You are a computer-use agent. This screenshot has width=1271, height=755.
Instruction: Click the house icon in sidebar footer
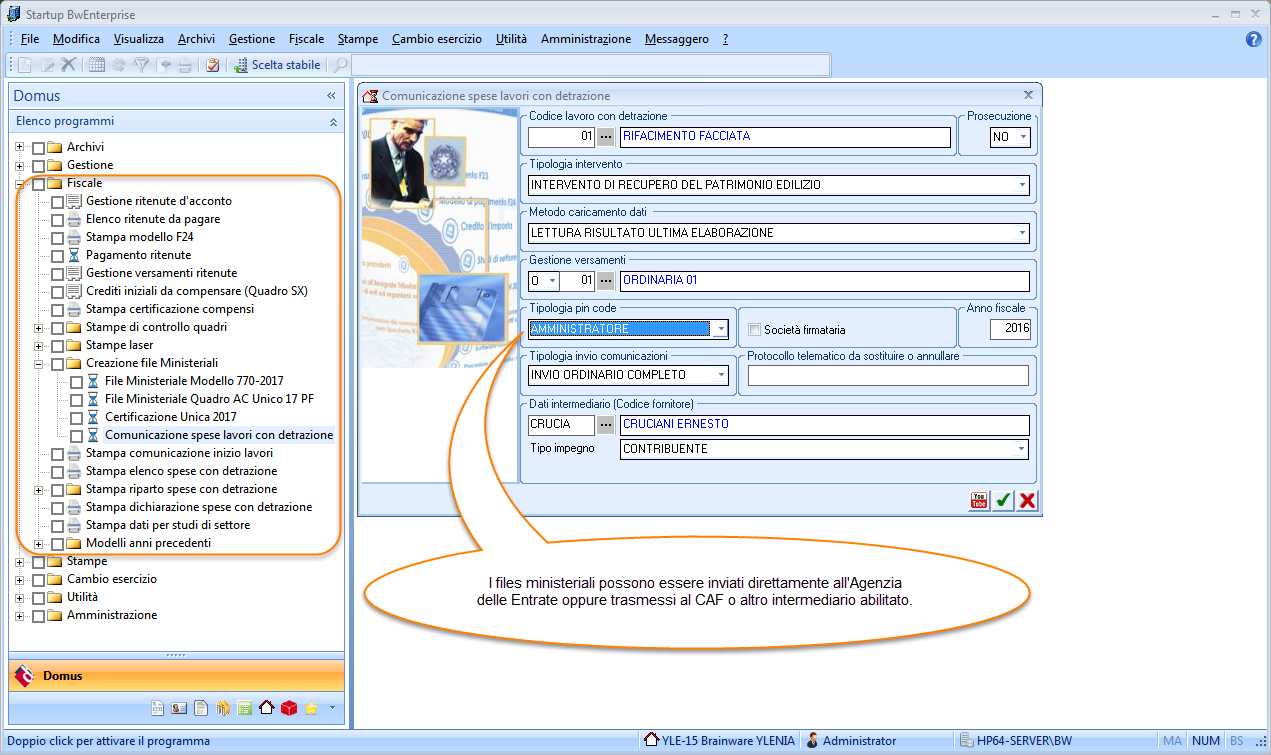pyautogui.click(x=266, y=708)
